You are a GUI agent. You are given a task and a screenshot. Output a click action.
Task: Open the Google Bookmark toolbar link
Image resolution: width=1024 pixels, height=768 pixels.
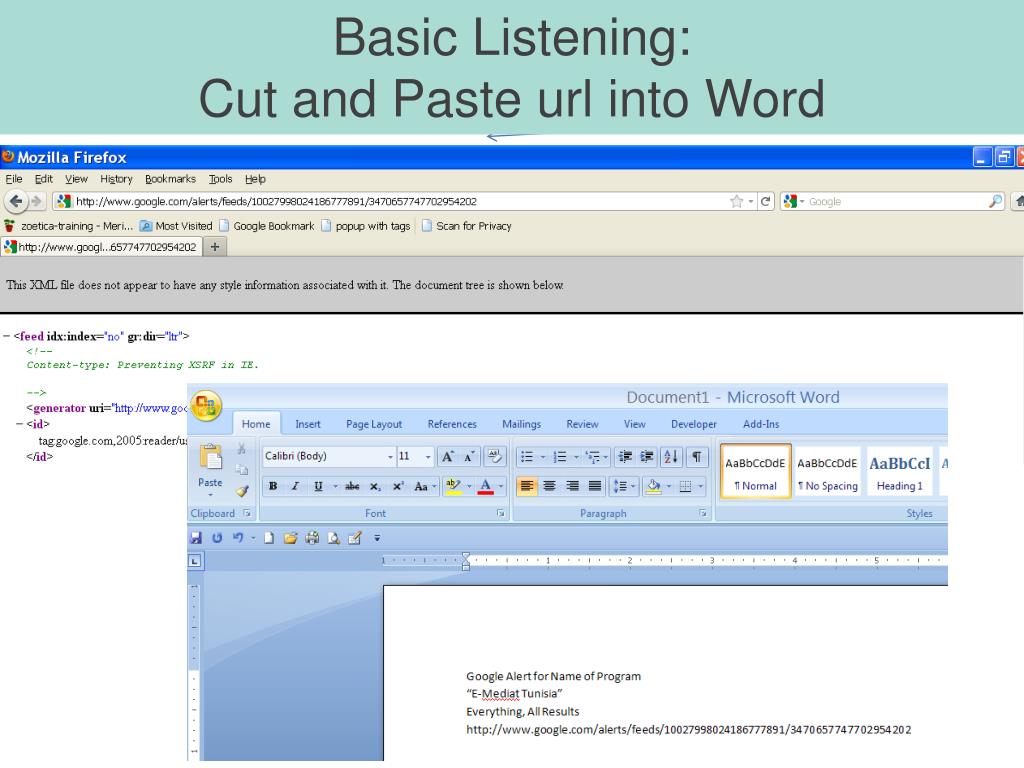[x=266, y=226]
